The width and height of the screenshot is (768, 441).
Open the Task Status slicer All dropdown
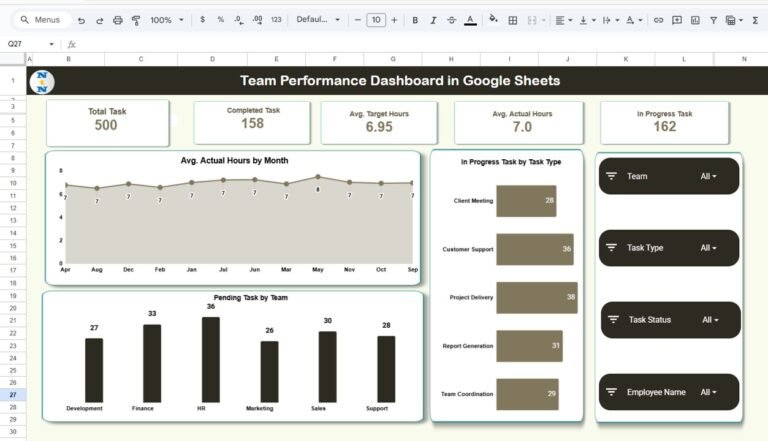pyautogui.click(x=710, y=320)
